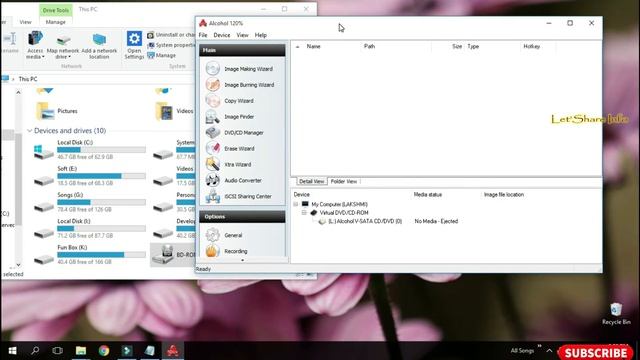Select Soft (E:) drive
Image resolution: width=640 pixels, height=360 pixels.
pos(90,176)
